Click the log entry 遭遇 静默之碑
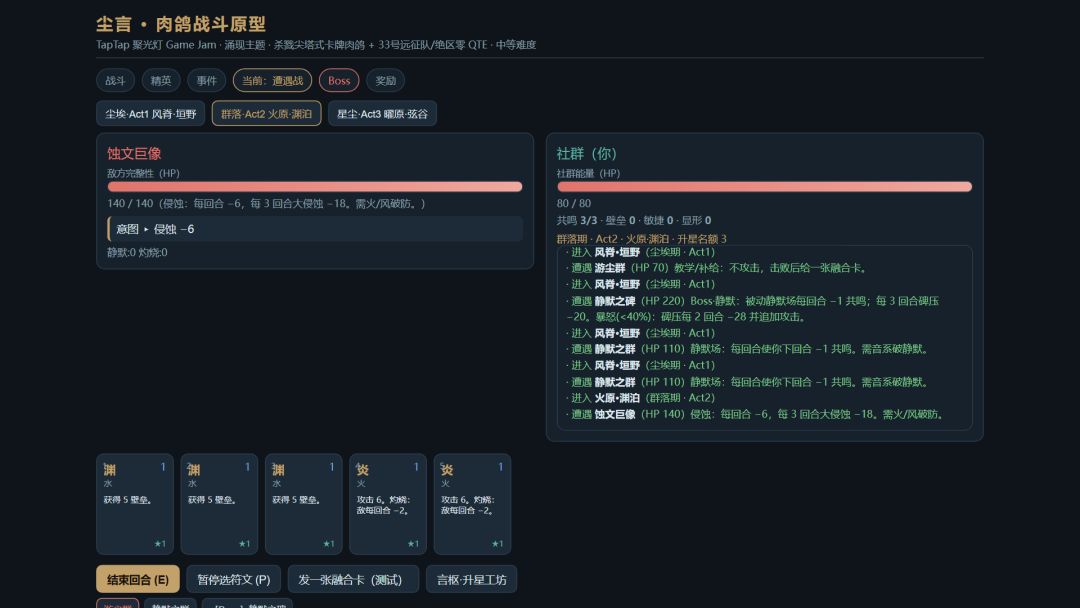 pos(753,308)
